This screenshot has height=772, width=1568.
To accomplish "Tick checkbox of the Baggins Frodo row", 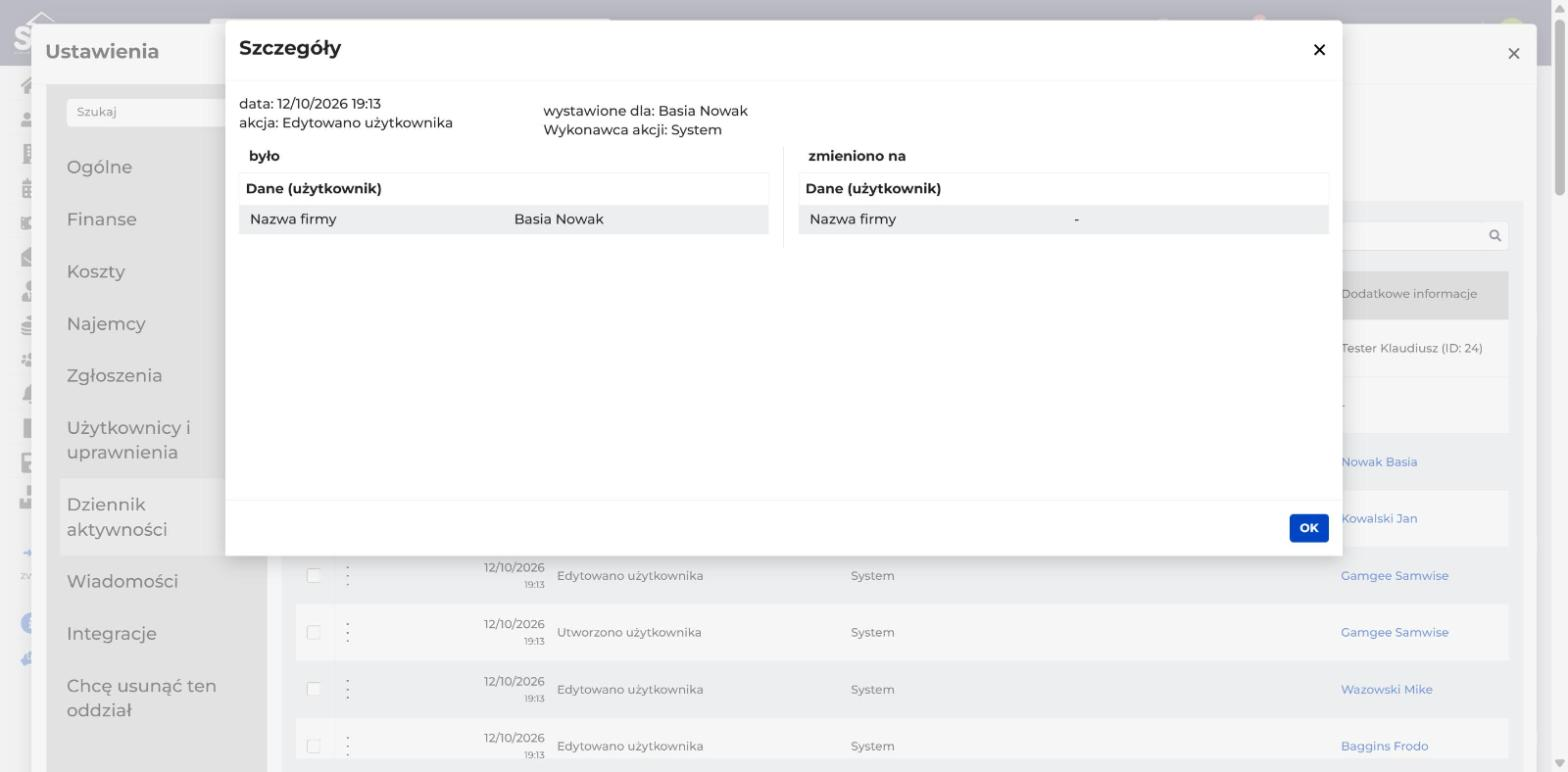I will tap(314, 746).
